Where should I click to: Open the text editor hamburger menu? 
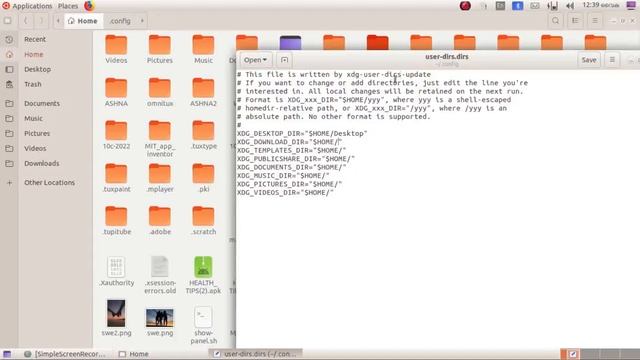[x=612, y=60]
